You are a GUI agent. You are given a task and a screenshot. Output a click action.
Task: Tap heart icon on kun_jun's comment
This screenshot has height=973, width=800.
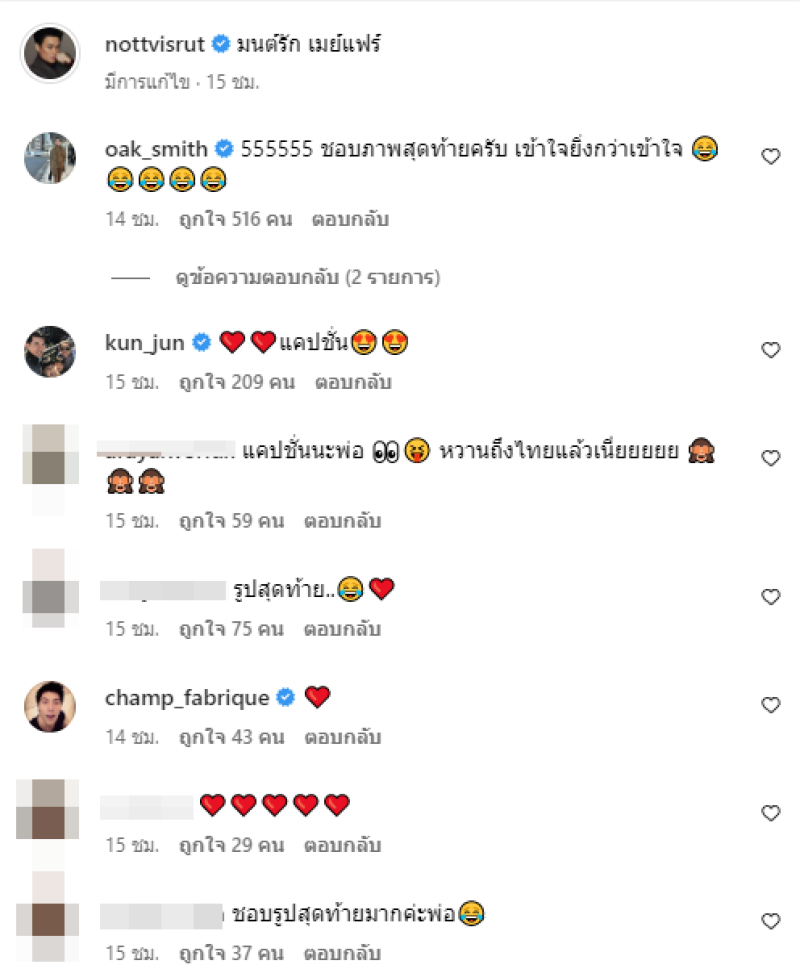[770, 350]
